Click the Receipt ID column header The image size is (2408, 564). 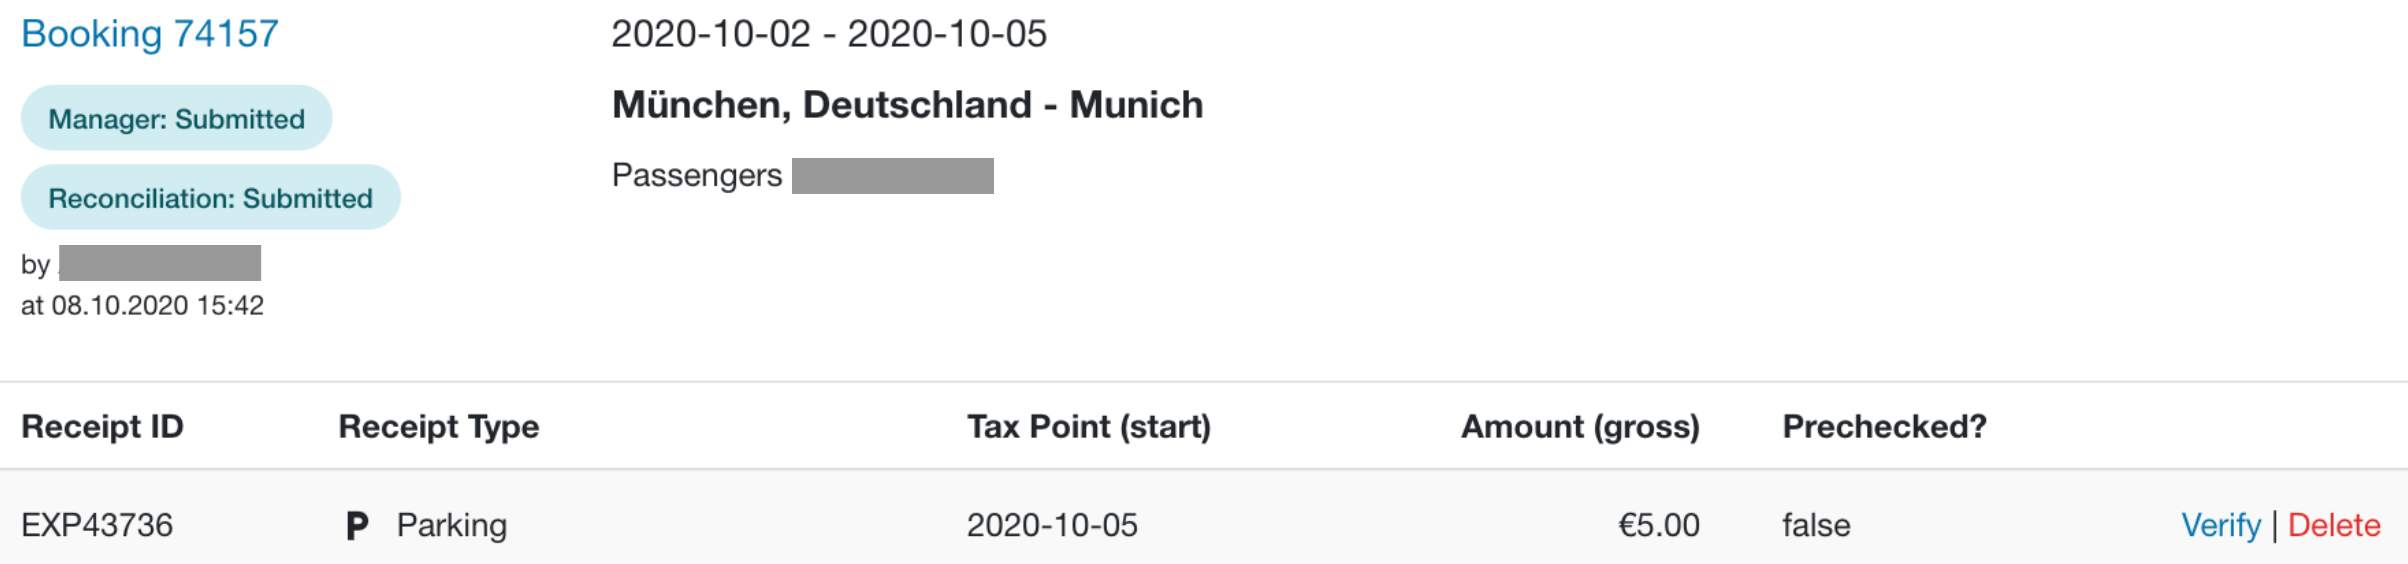click(x=102, y=427)
